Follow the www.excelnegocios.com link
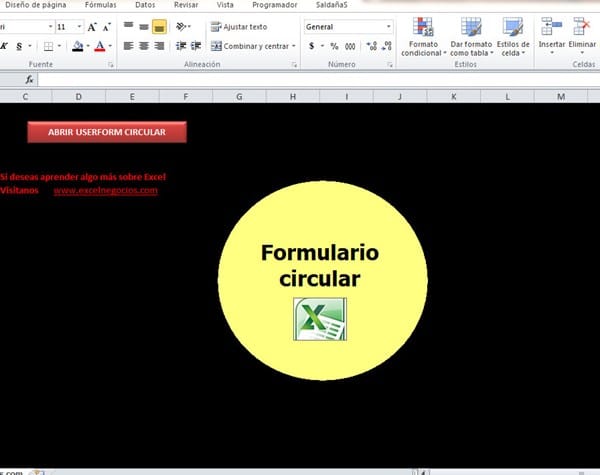 point(105,190)
